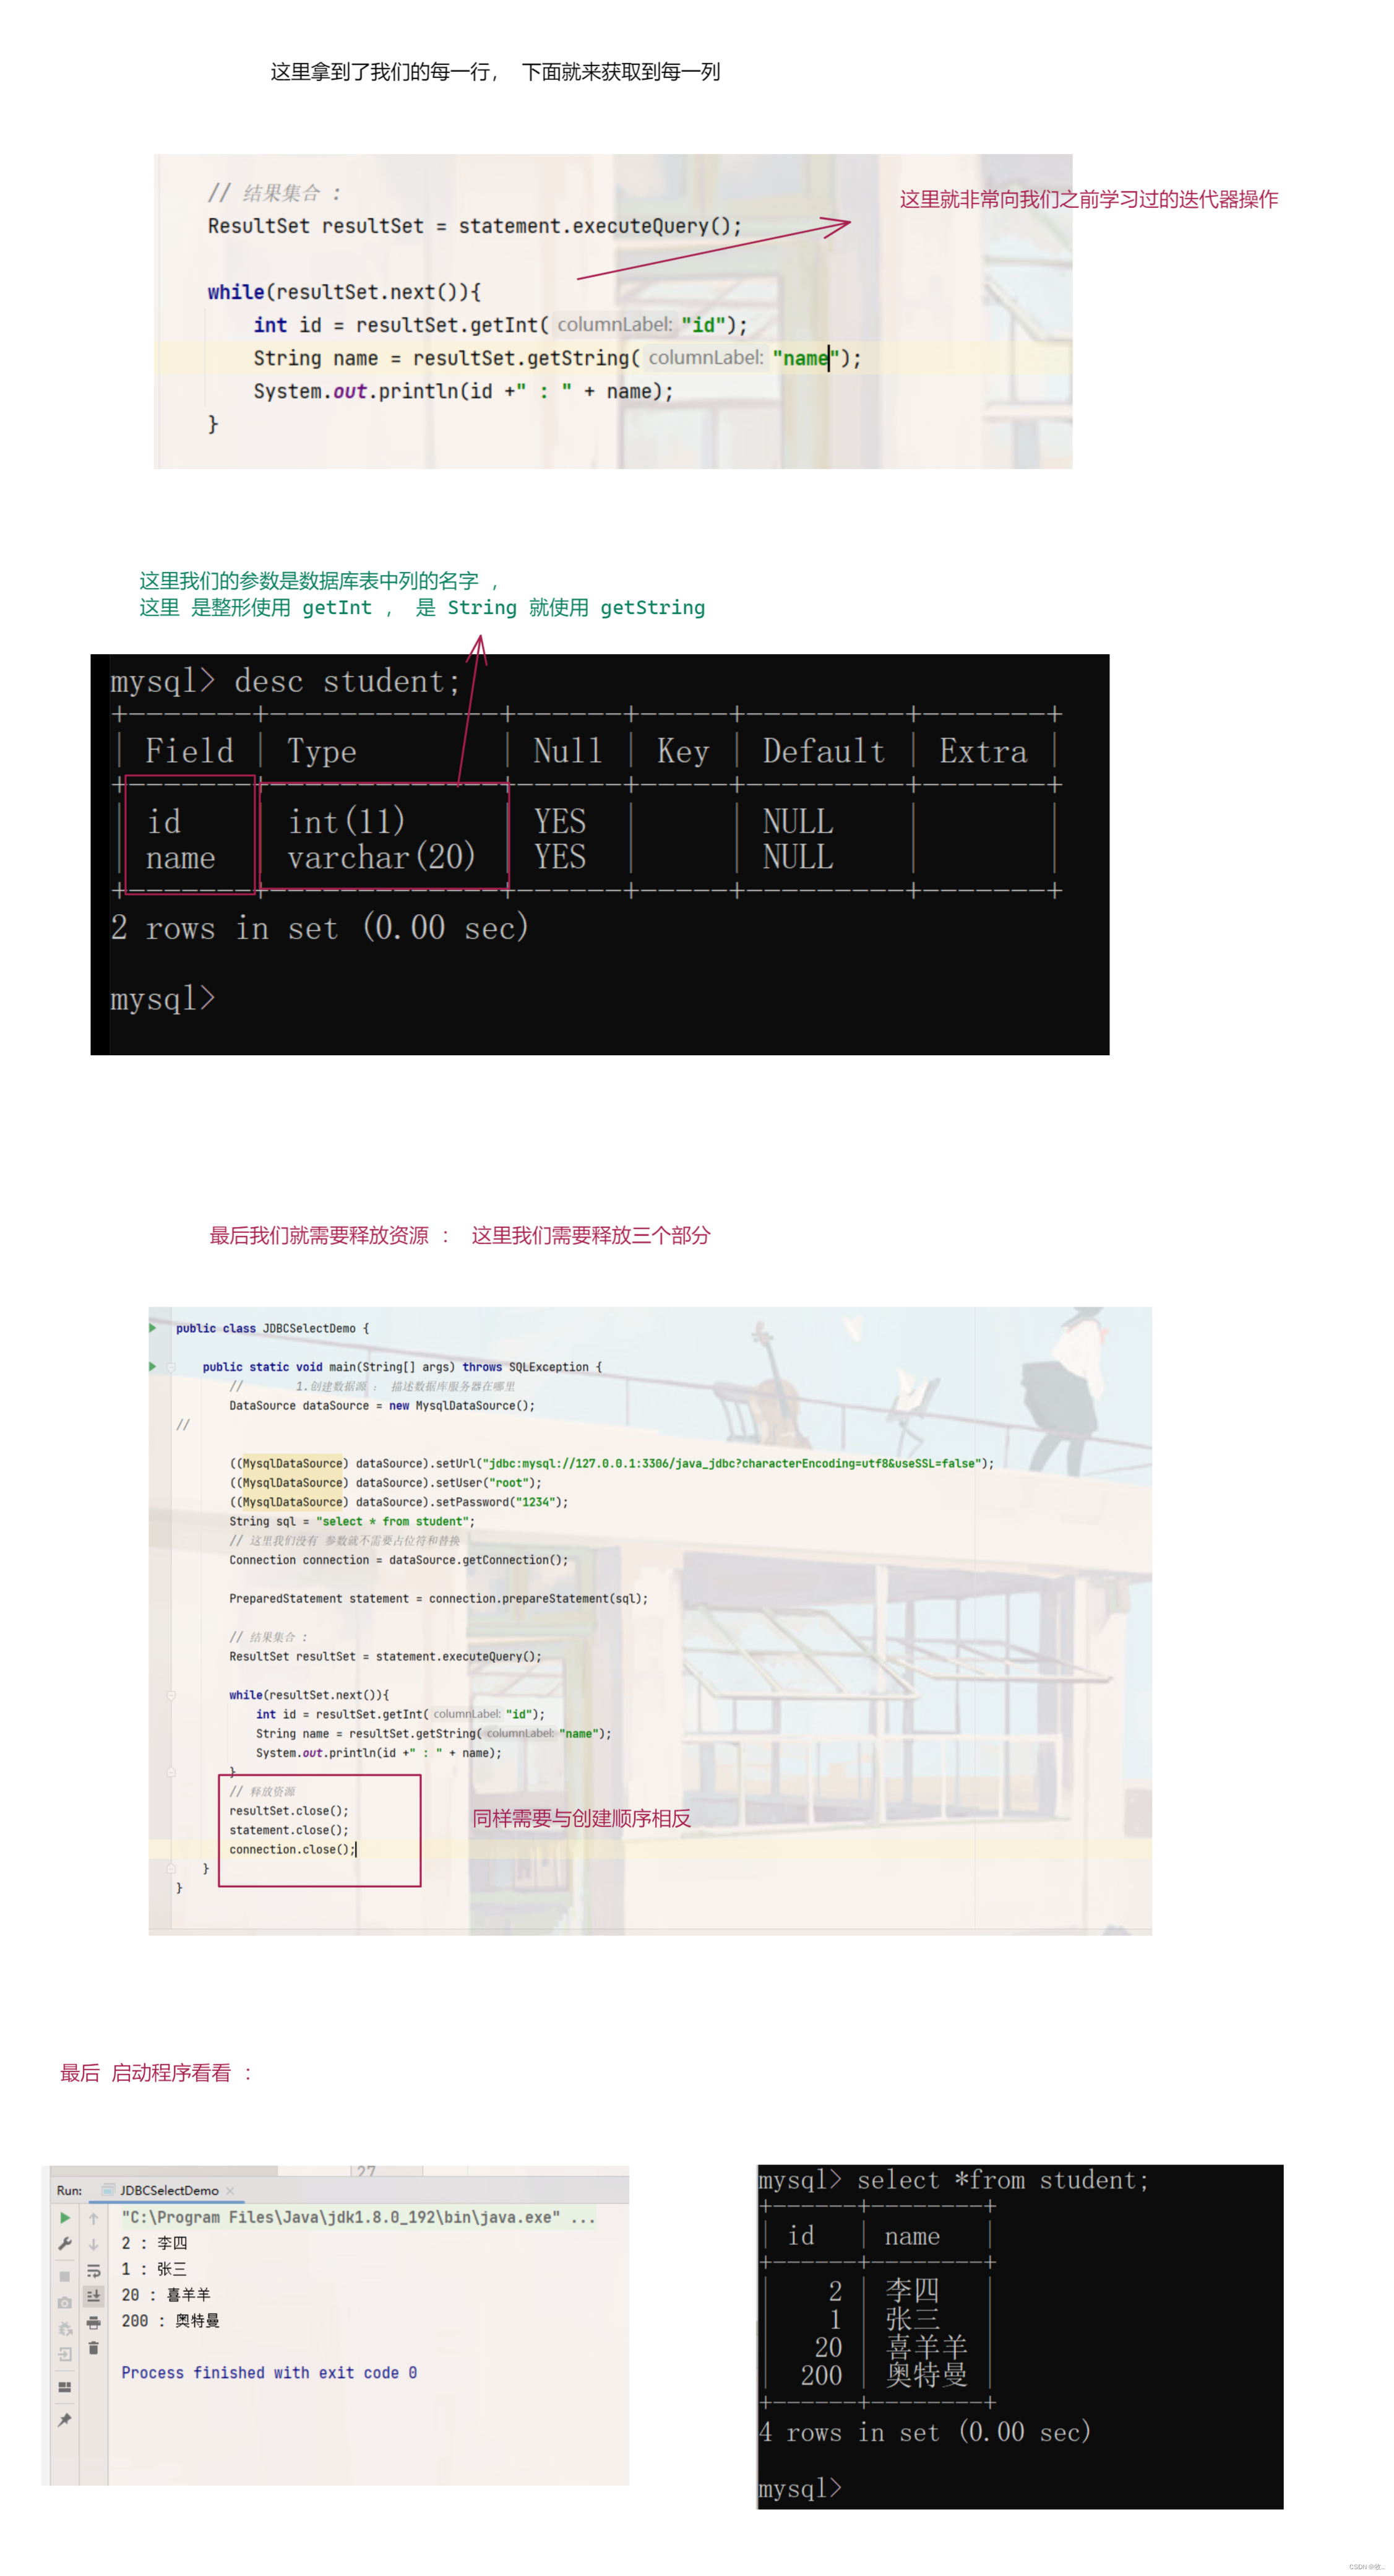Click the layout restore icon in Run panel
This screenshot has height=2576, width=1394.
pyautogui.click(x=65, y=2387)
